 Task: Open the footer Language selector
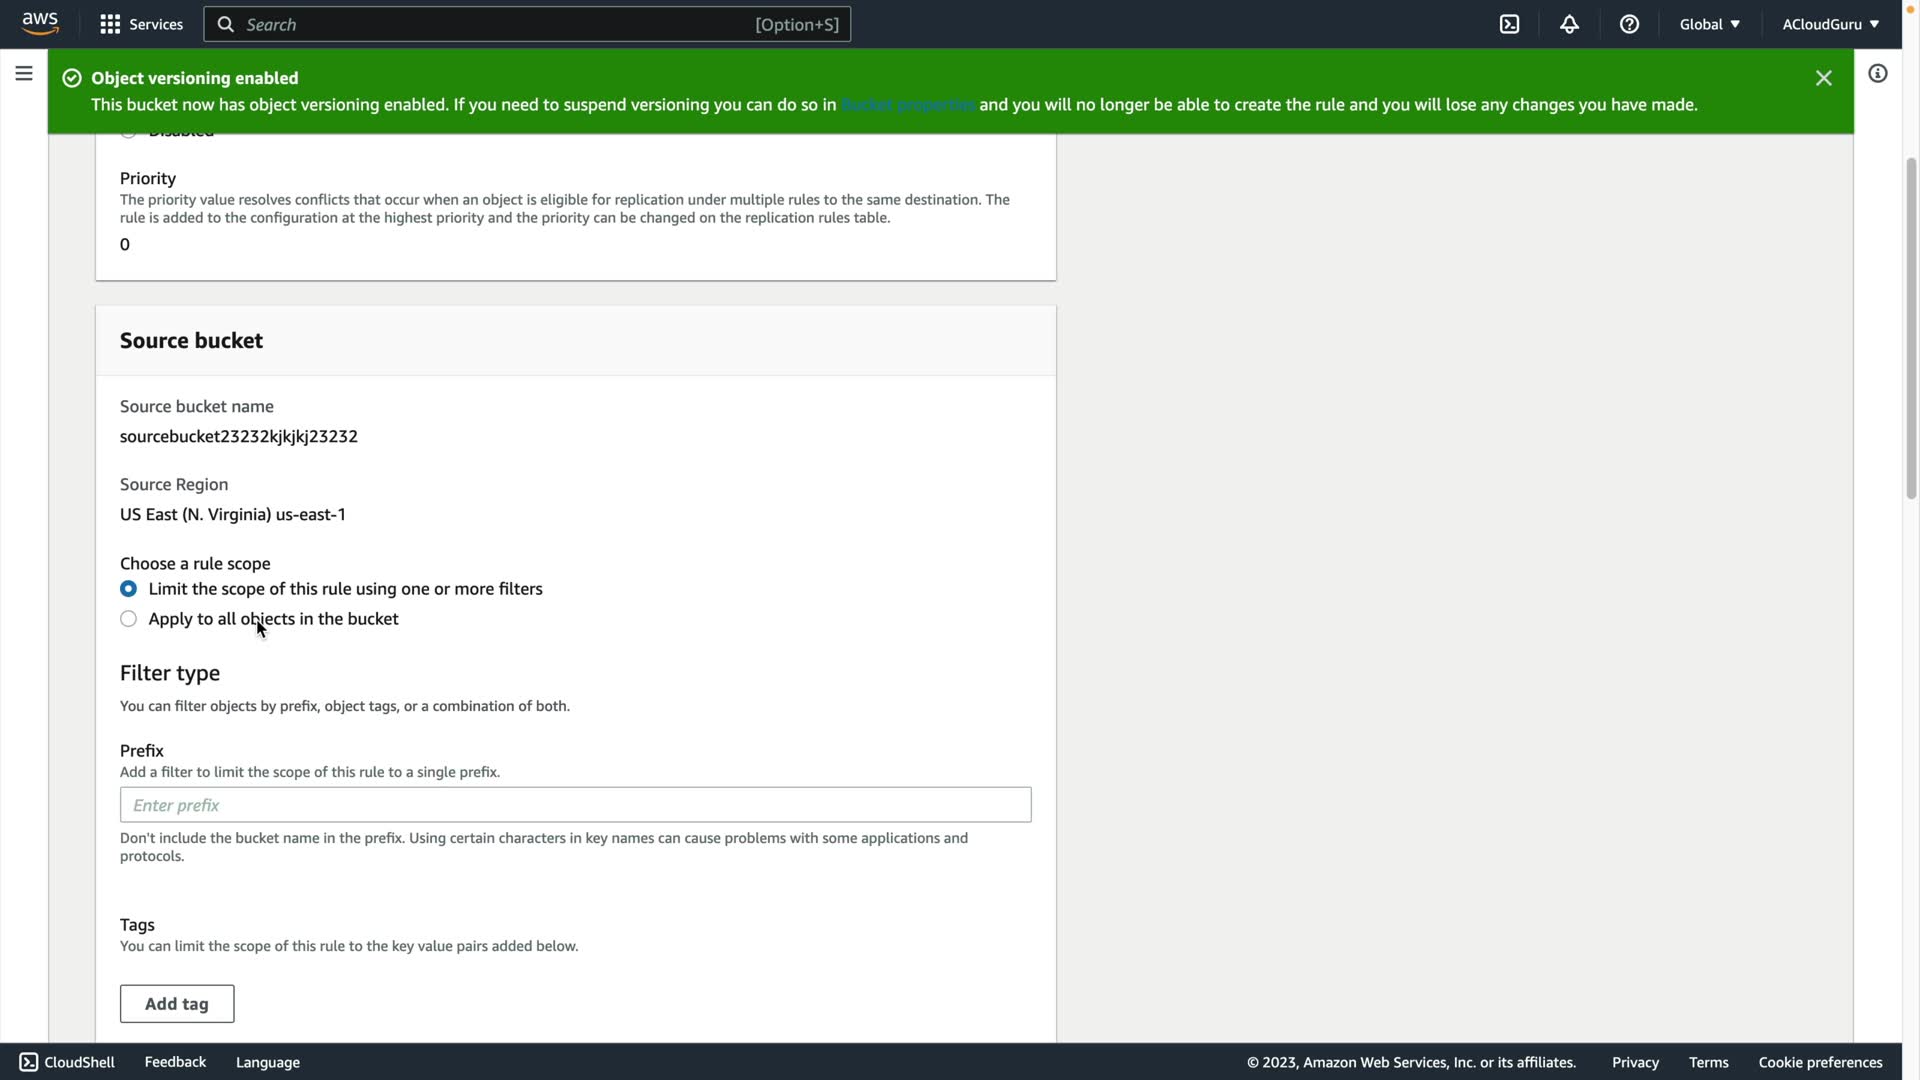(267, 1062)
